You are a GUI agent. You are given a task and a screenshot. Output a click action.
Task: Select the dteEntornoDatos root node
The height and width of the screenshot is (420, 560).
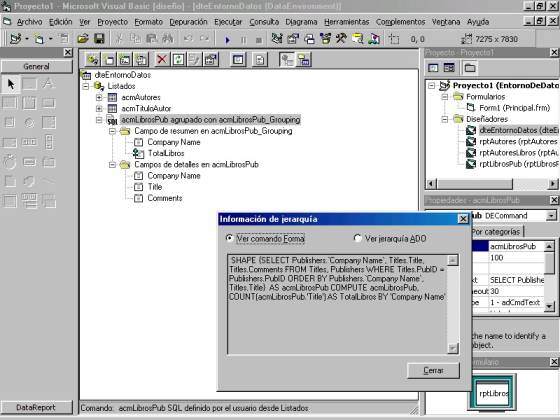tap(122, 75)
